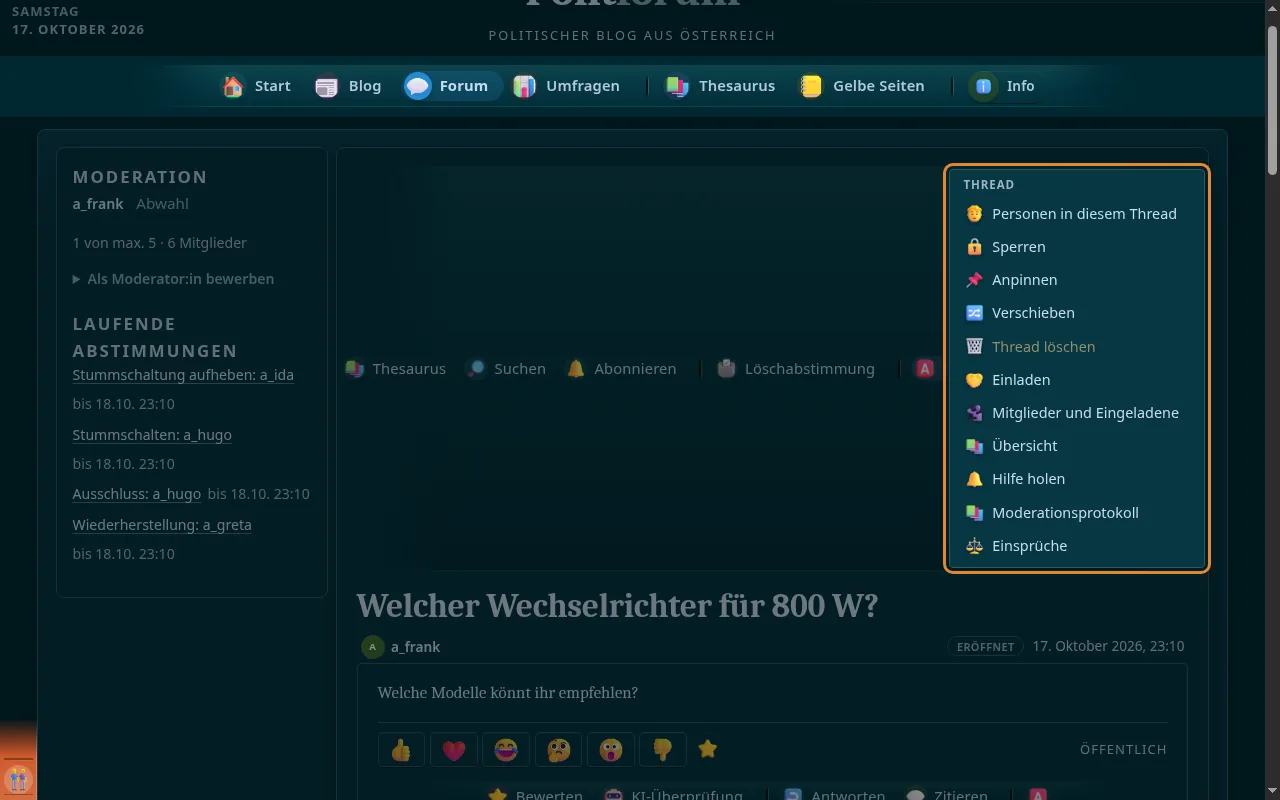Select Sperren in the thread menu
Screen dimensions: 1280x800
(1077, 247)
